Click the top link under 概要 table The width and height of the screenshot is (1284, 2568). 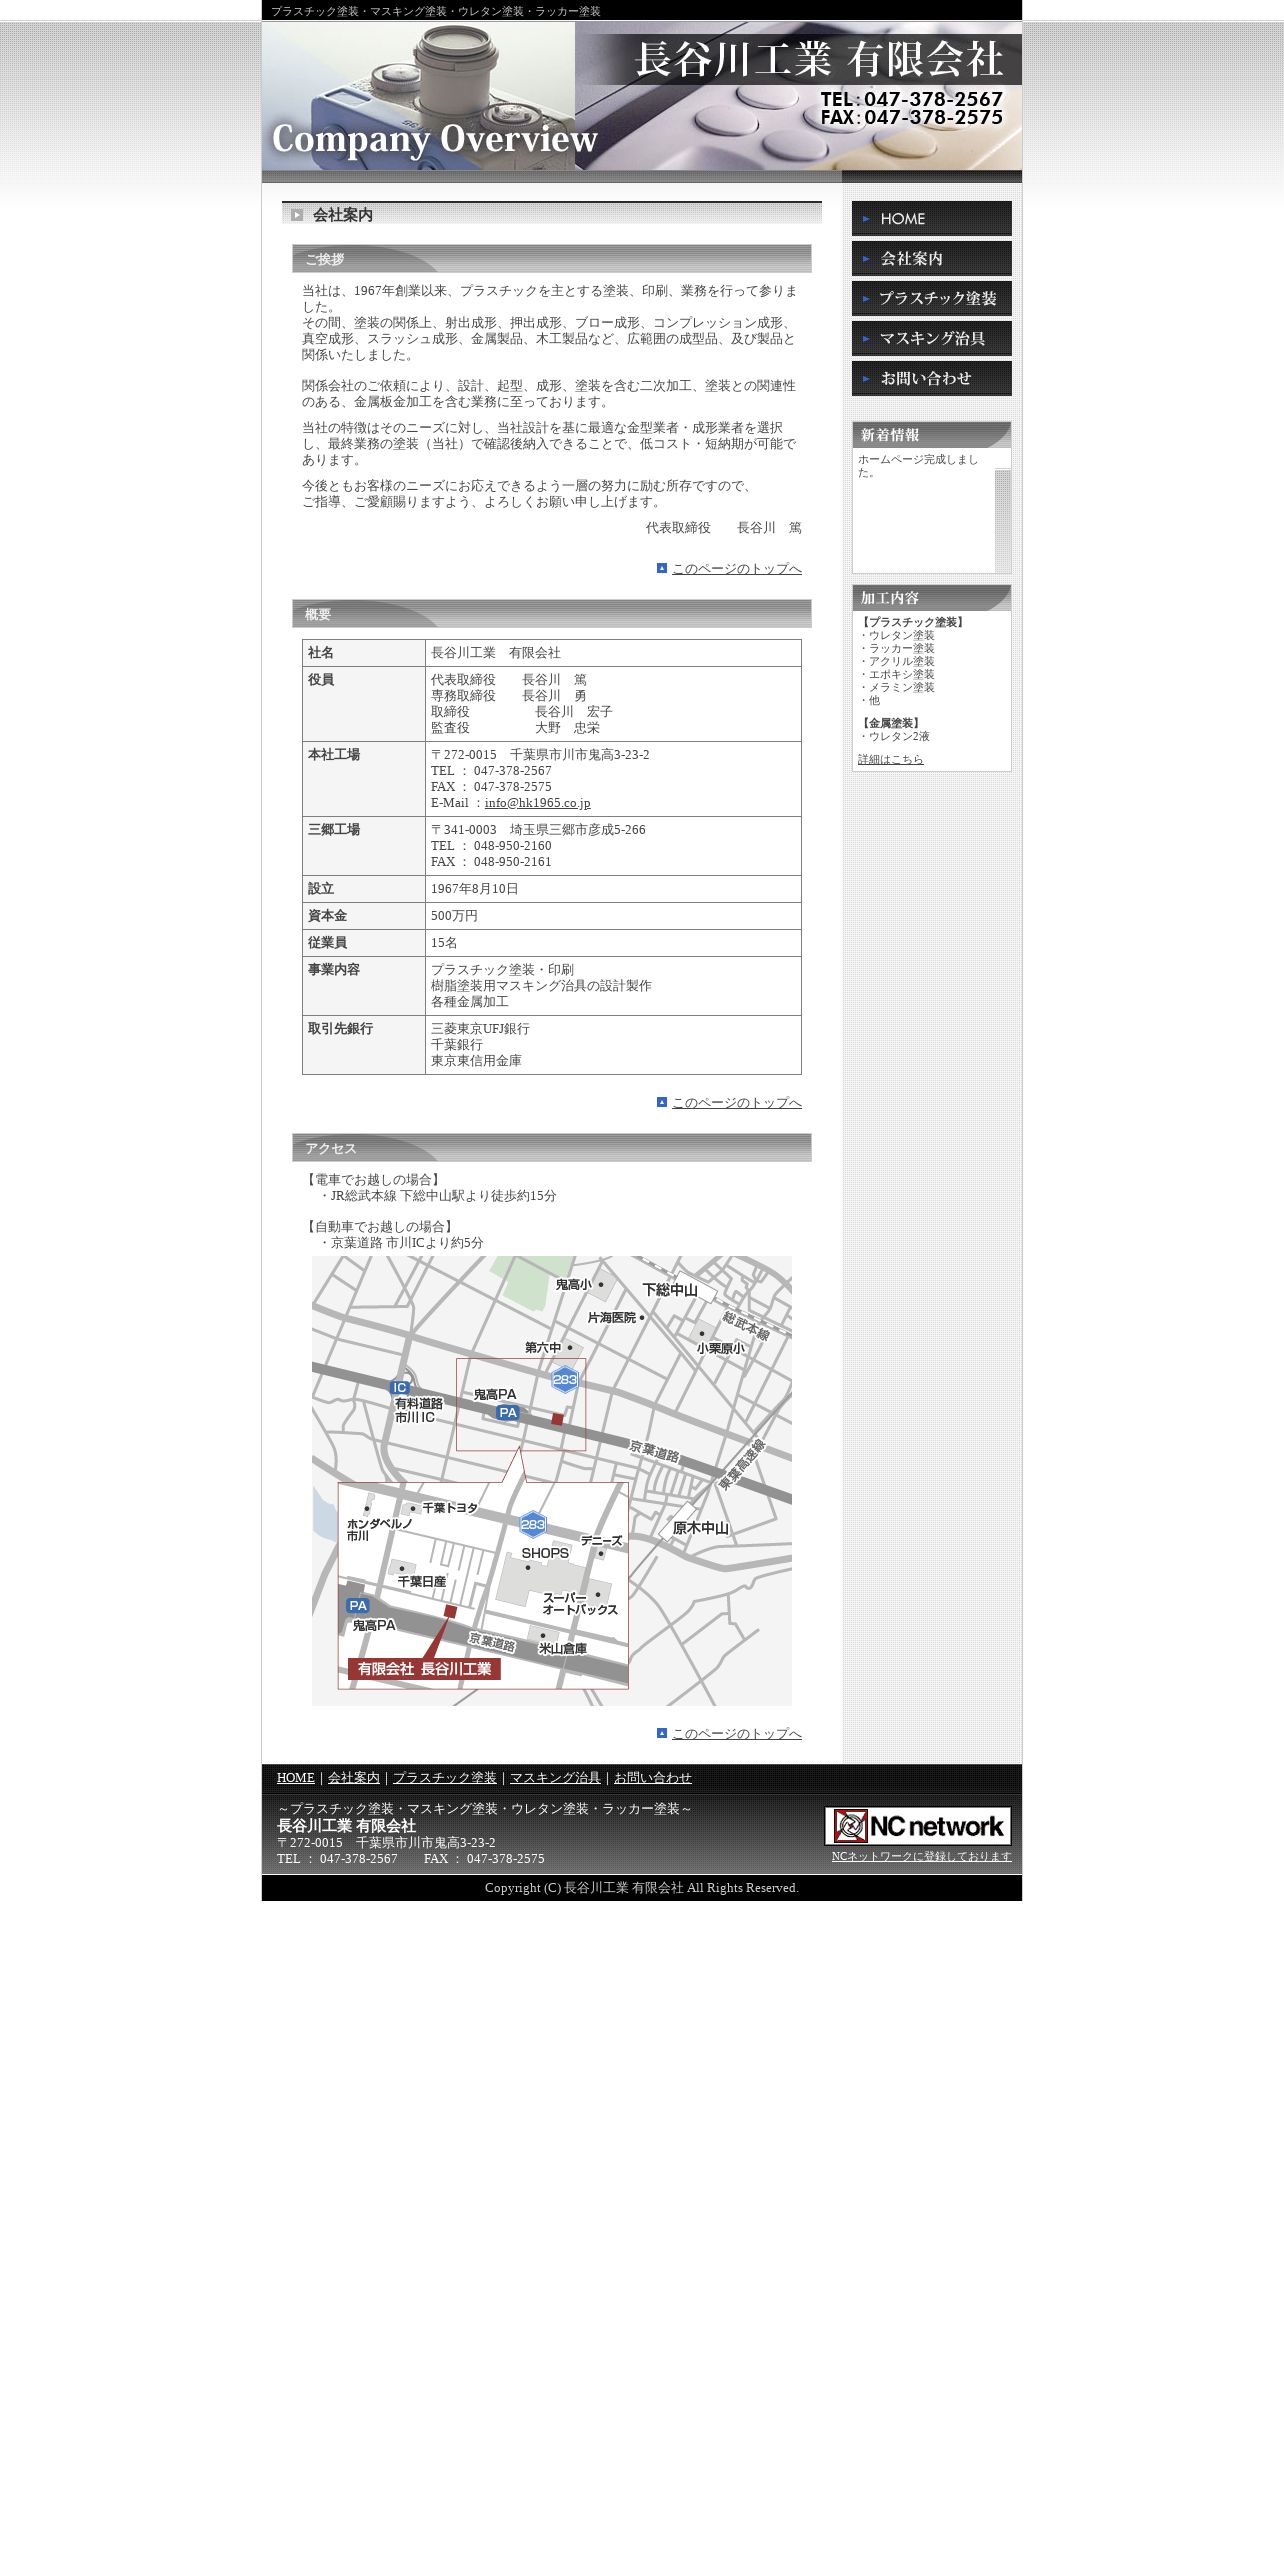pos(736,1103)
